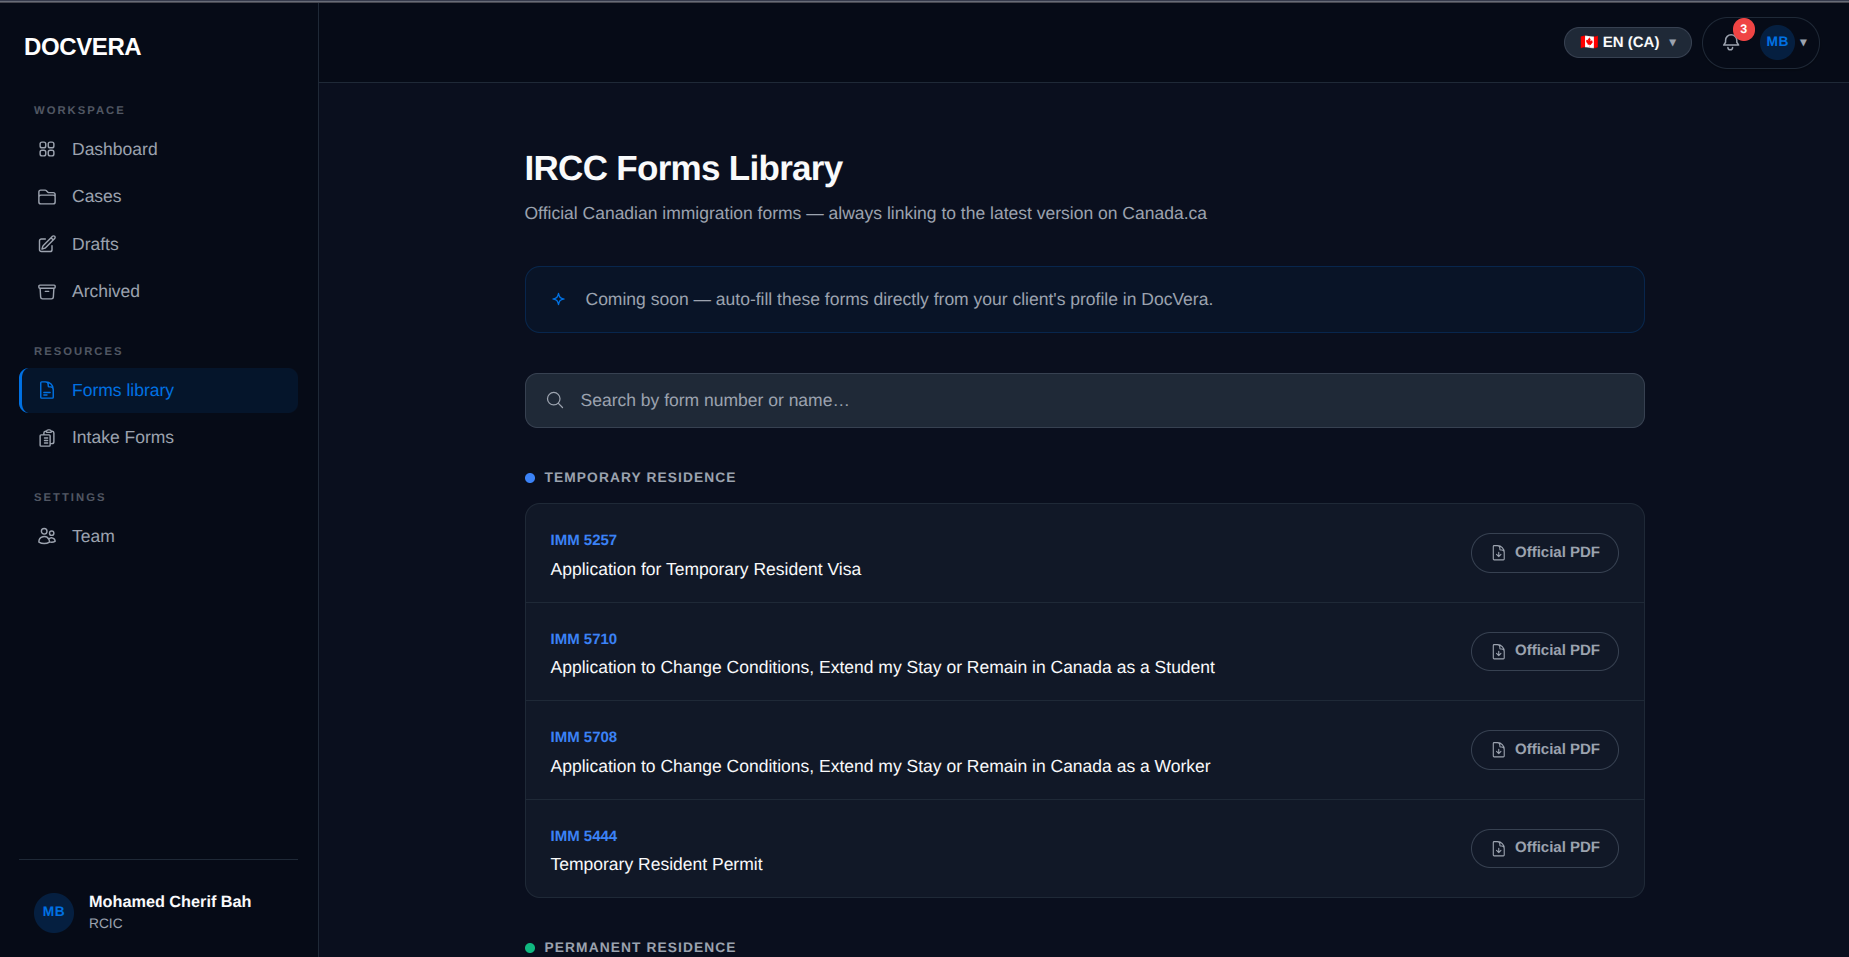This screenshot has width=1849, height=957.
Task: Open the EN (CA) language dropdown
Action: click(x=1627, y=42)
